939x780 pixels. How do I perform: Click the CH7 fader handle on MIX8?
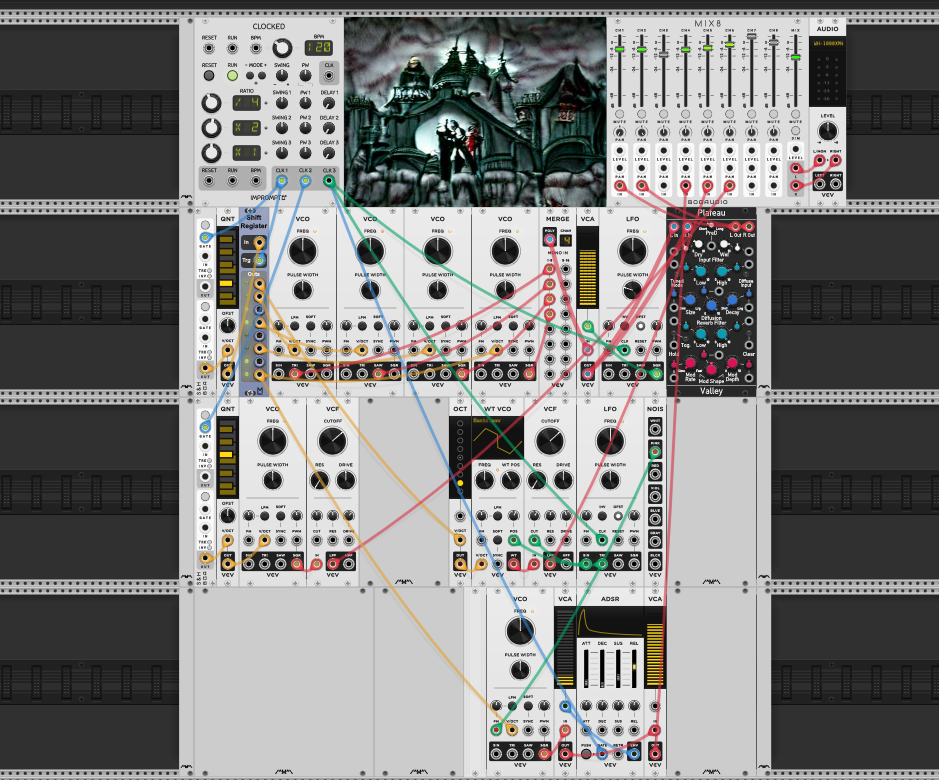click(x=752, y=37)
